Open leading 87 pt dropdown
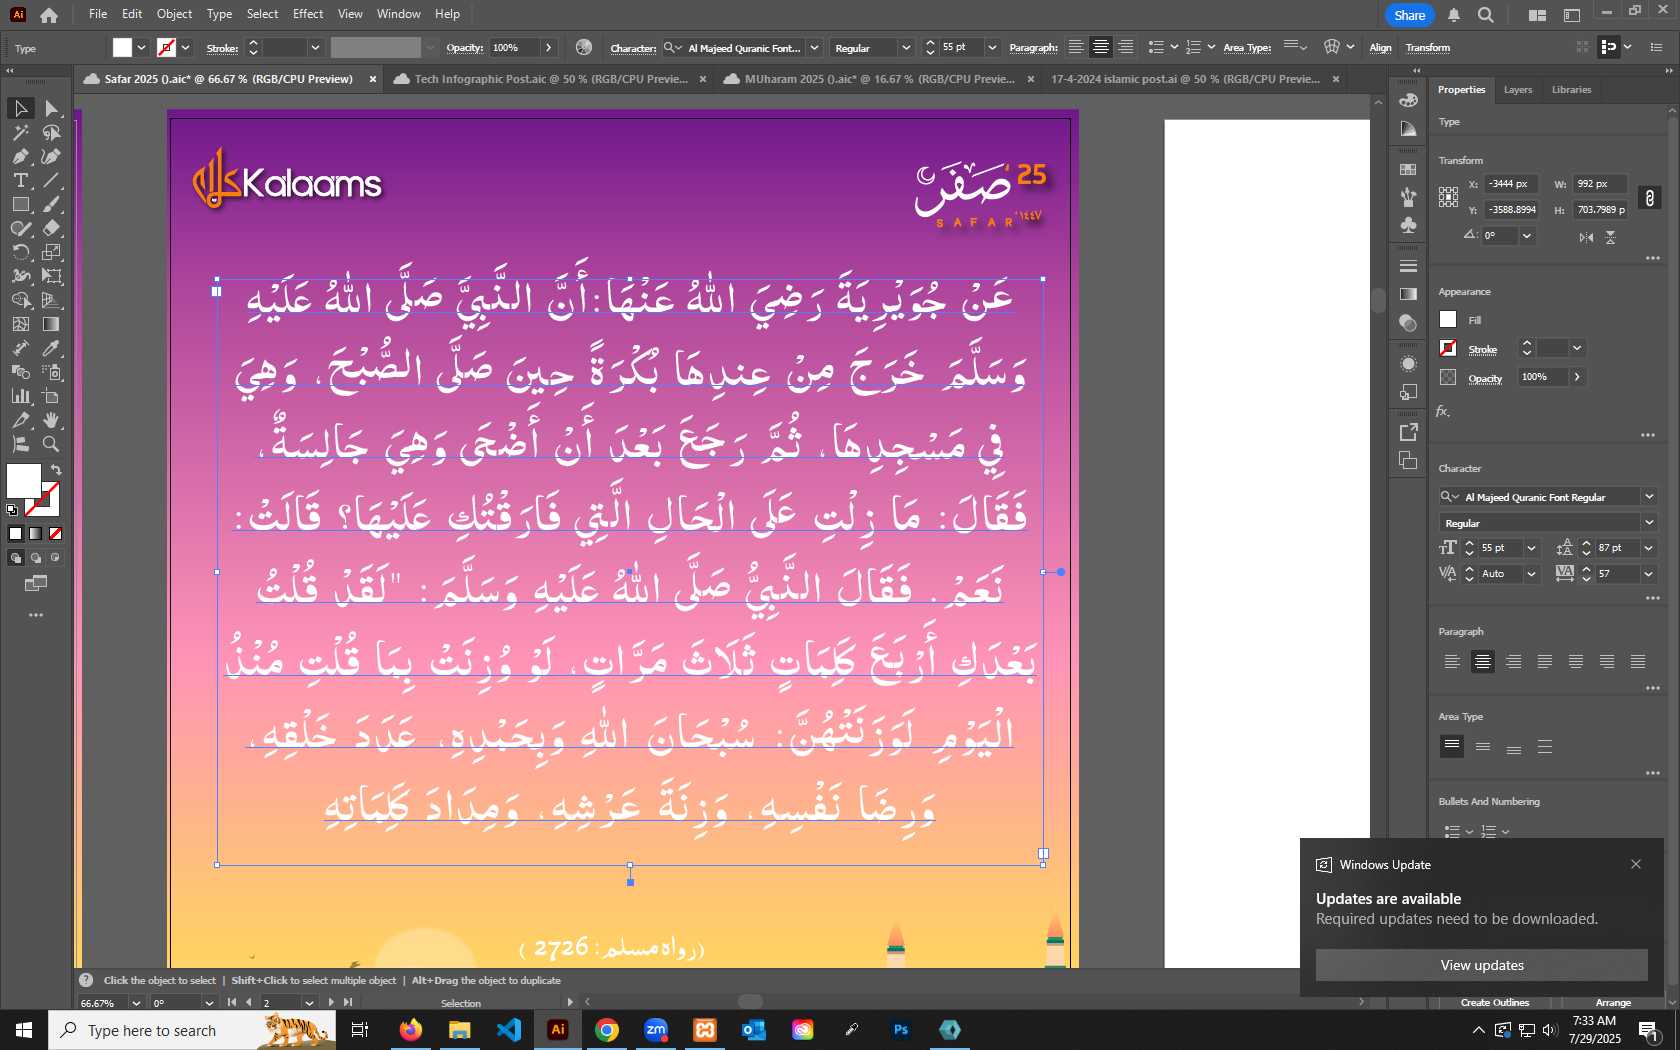 pyautogui.click(x=1649, y=548)
